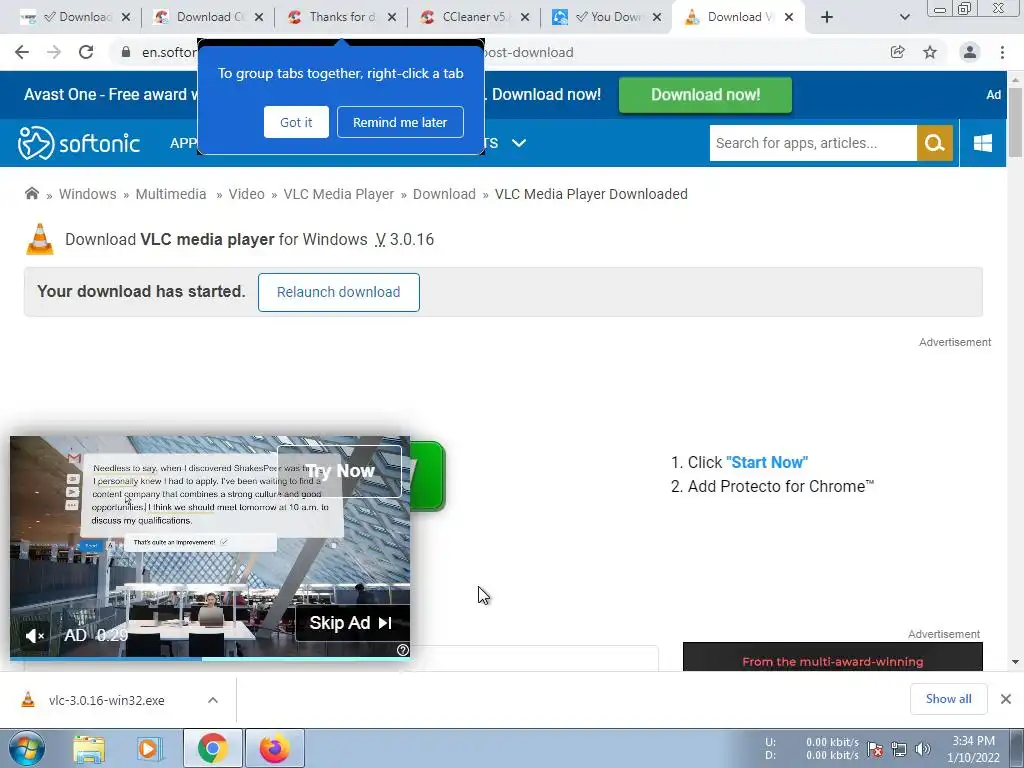Open Chrome three-dot menu
The width and height of the screenshot is (1024, 768).
1002,52
